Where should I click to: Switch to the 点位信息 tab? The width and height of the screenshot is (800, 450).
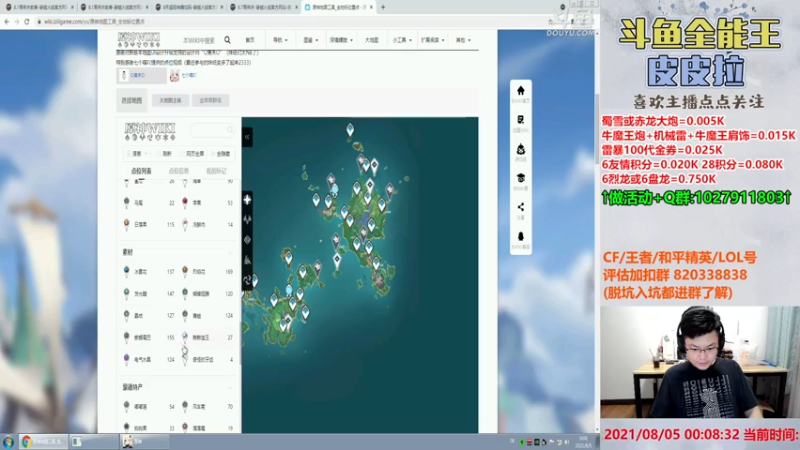click(x=179, y=171)
